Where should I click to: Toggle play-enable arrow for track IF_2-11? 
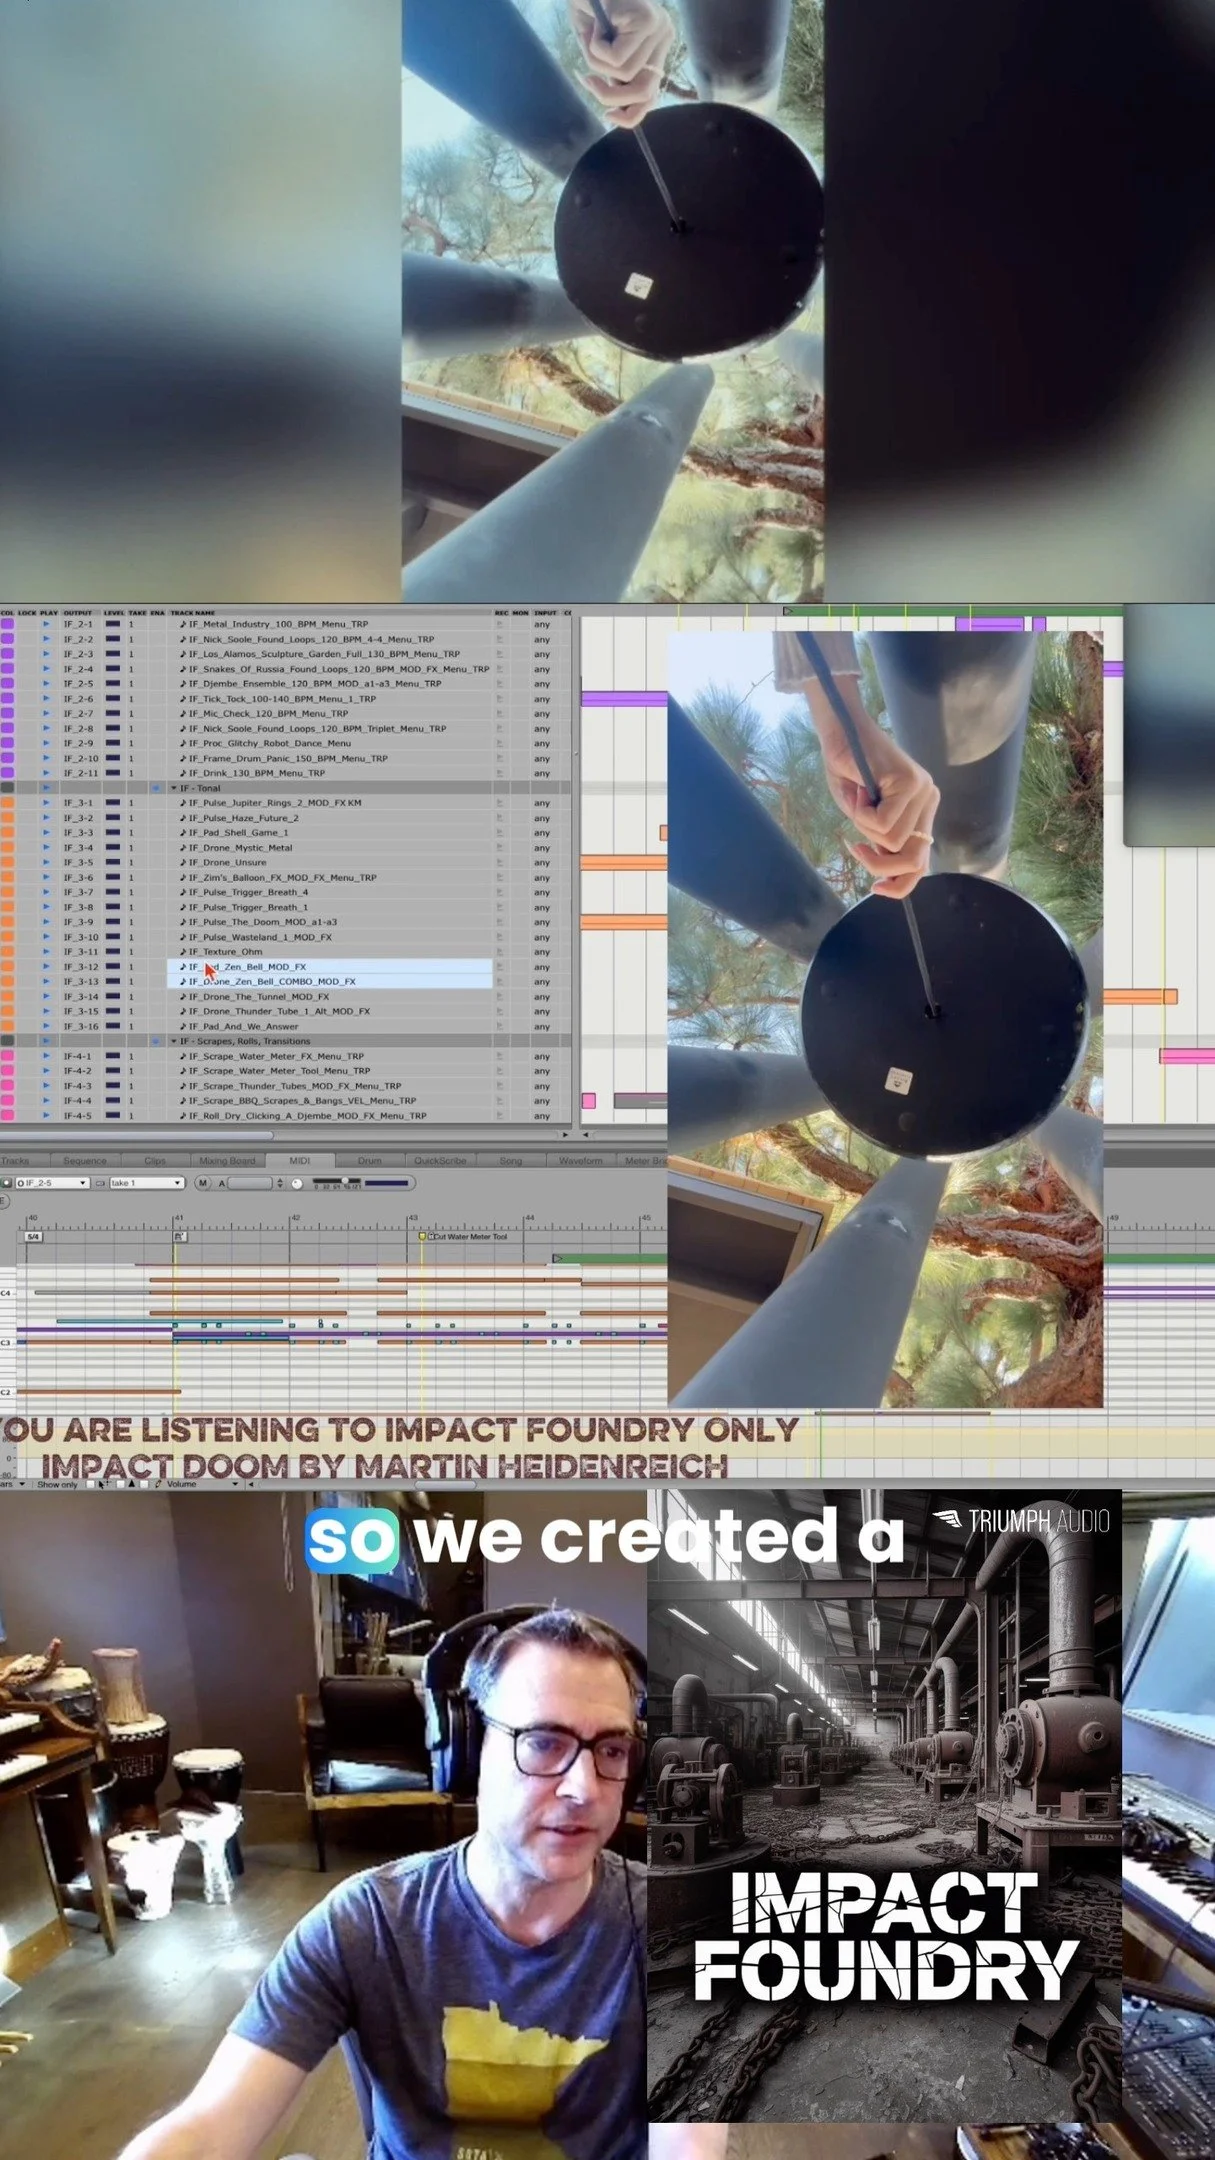[45, 773]
